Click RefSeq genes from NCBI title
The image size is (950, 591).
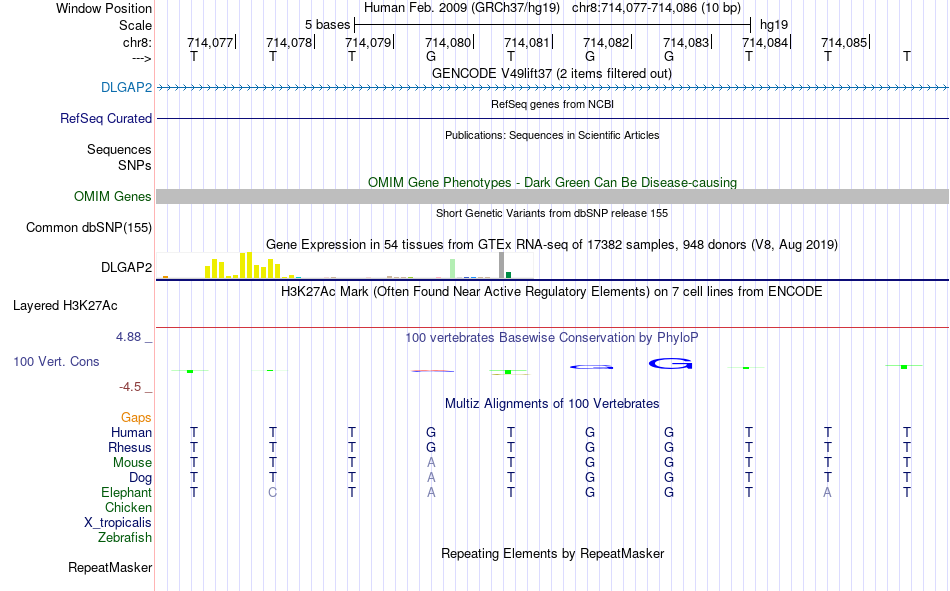click(x=552, y=104)
